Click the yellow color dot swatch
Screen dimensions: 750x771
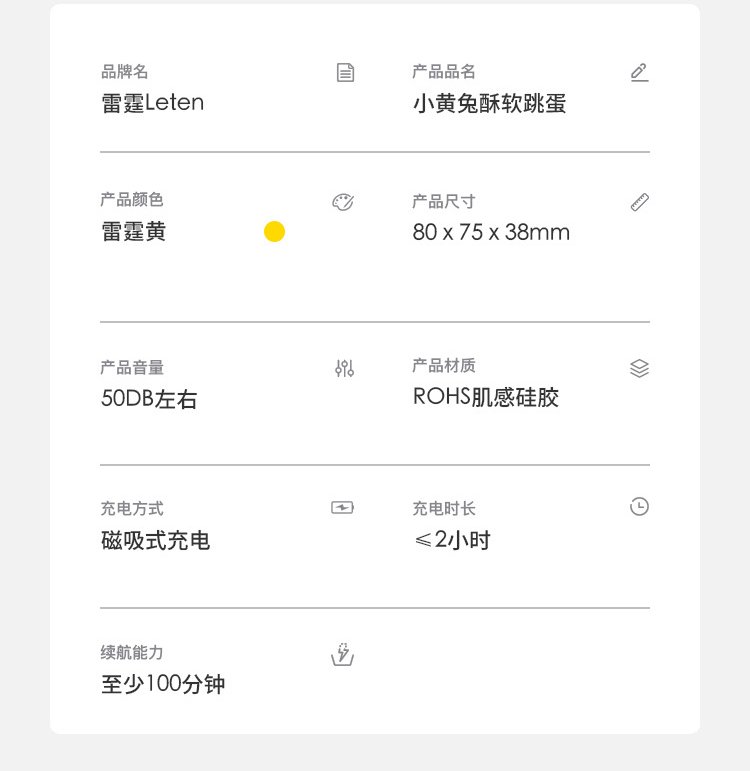pyautogui.click(x=274, y=232)
